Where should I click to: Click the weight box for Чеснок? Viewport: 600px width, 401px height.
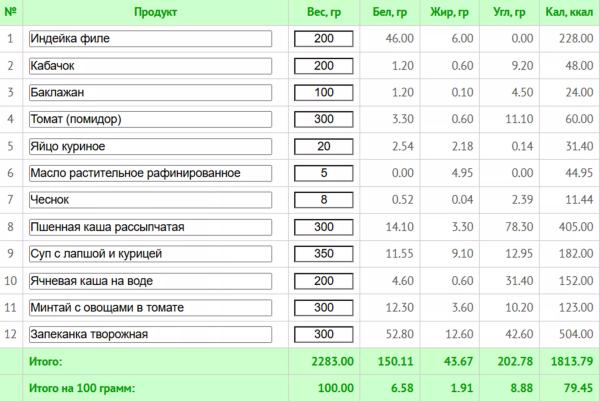[324, 200]
